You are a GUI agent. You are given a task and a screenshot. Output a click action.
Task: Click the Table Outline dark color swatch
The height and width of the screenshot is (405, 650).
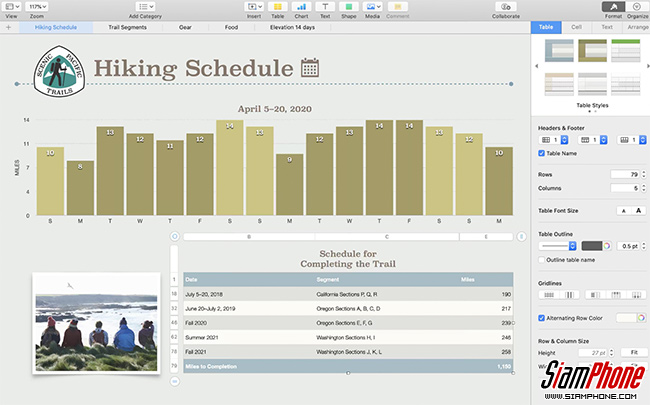pyautogui.click(x=592, y=246)
